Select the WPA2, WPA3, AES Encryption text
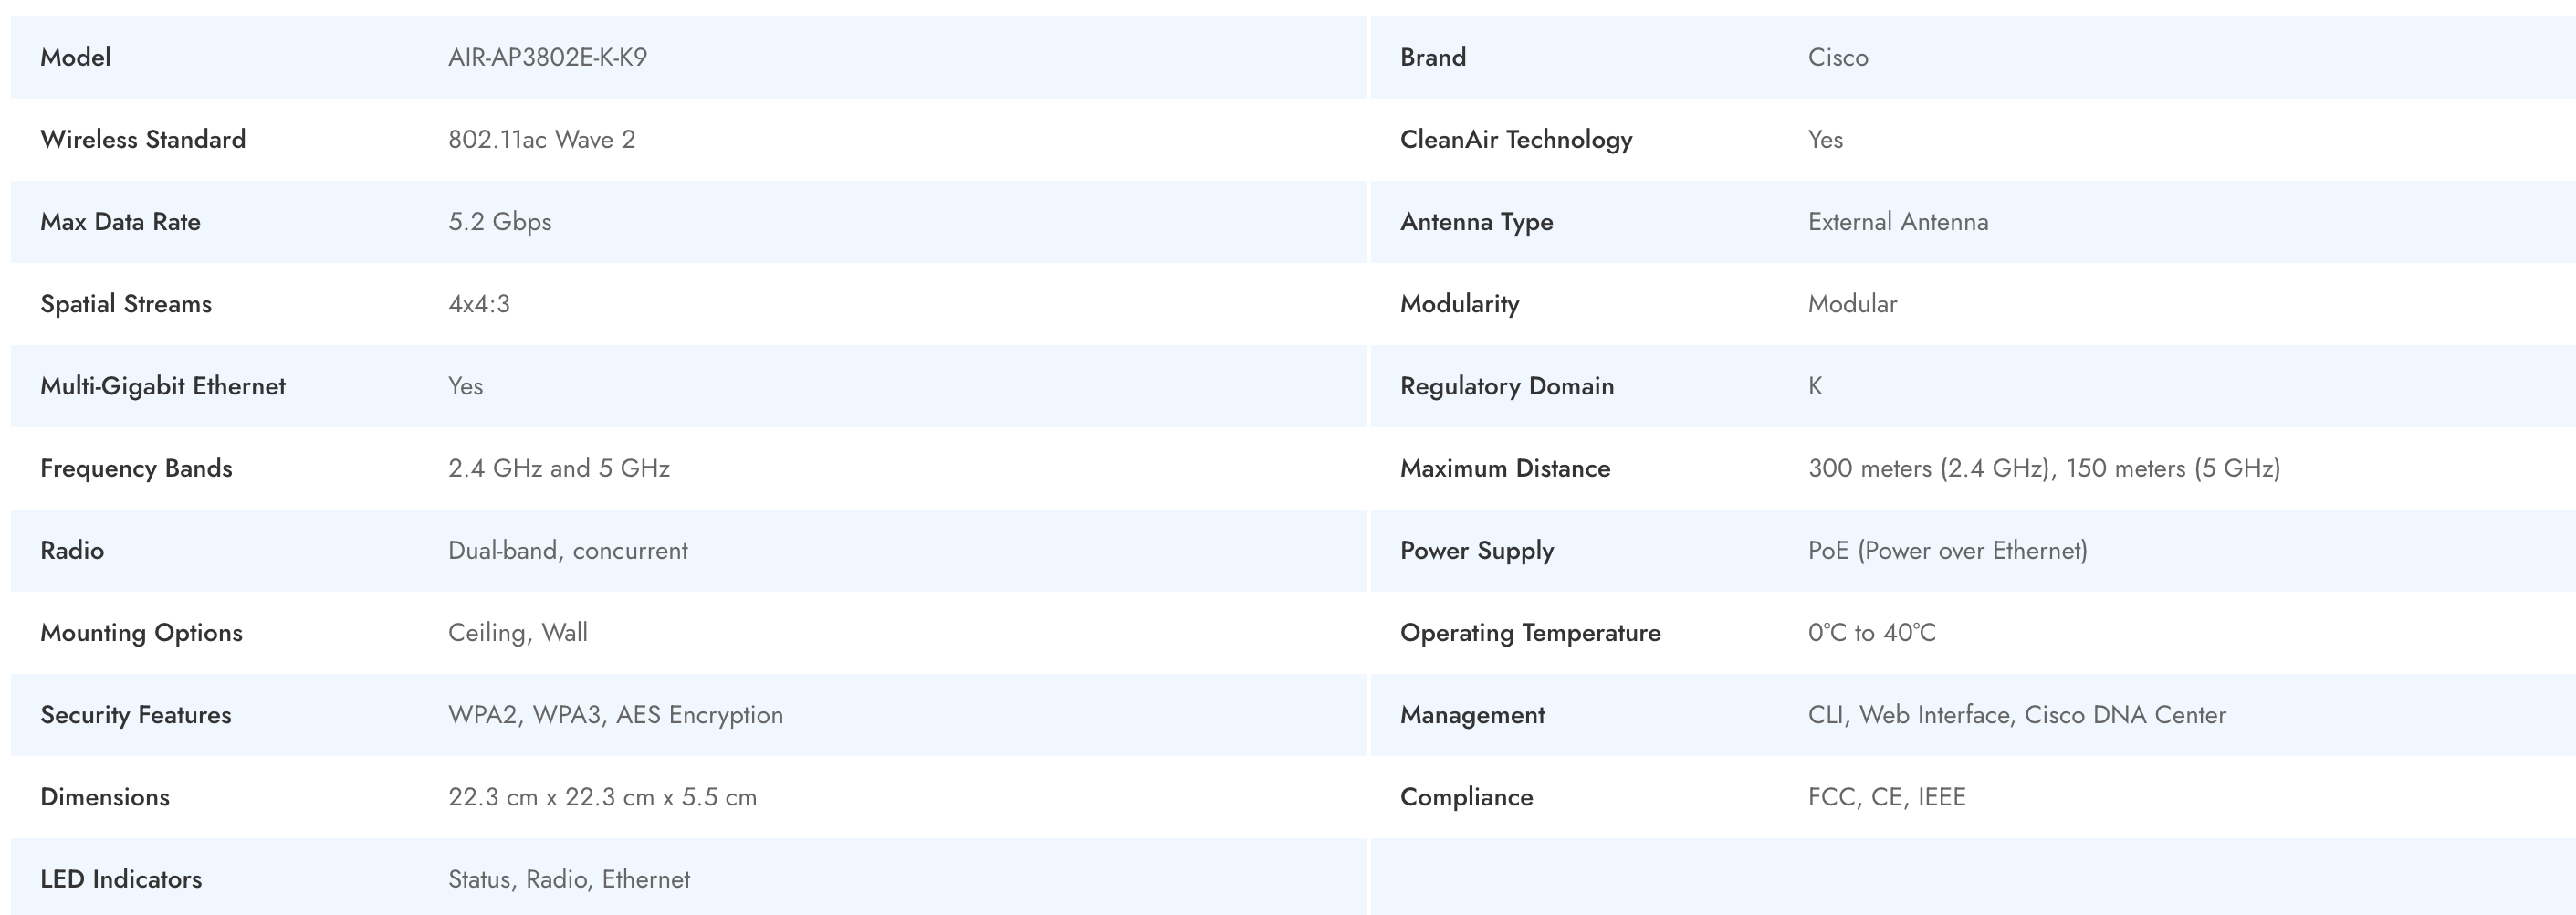Screen dimensions: 2576x915 coord(615,715)
